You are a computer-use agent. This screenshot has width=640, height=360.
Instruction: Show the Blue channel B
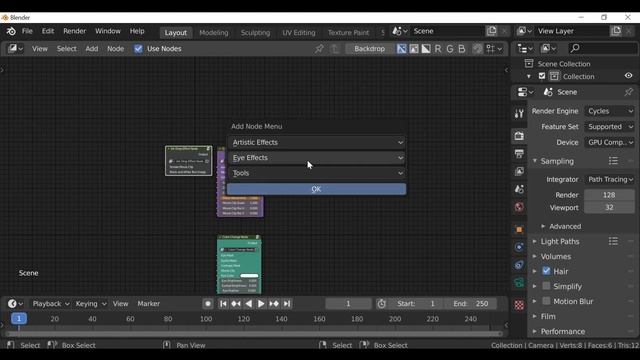[462, 49]
